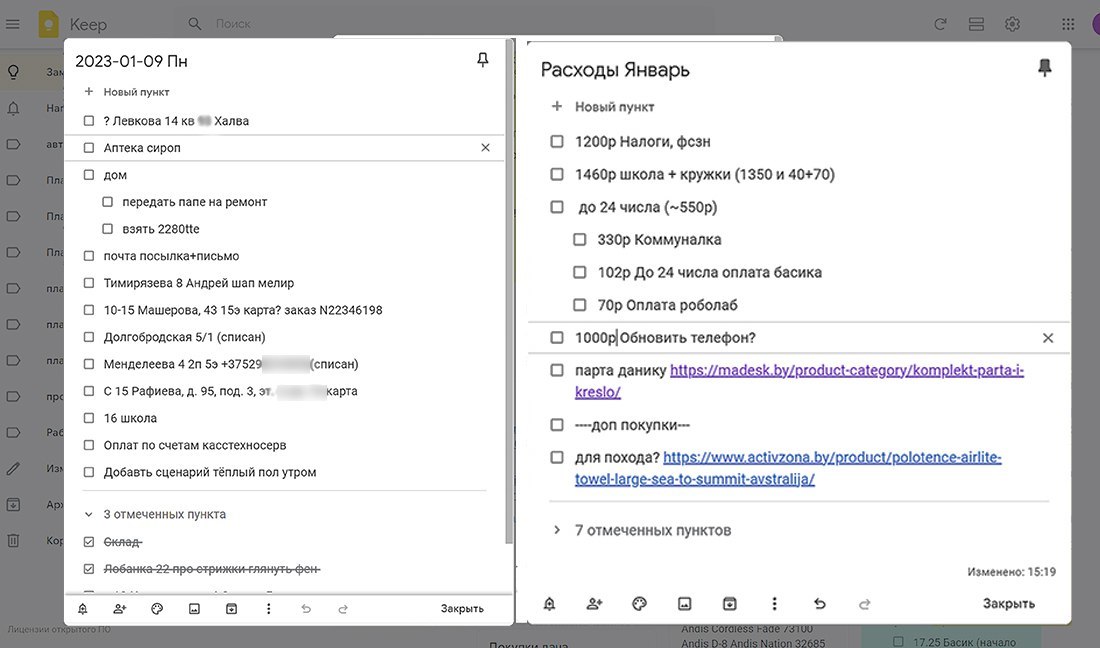Viewport: 1100px width, 648px height.
Task: Open the main menu hamburger in Keep
Action: (13, 24)
